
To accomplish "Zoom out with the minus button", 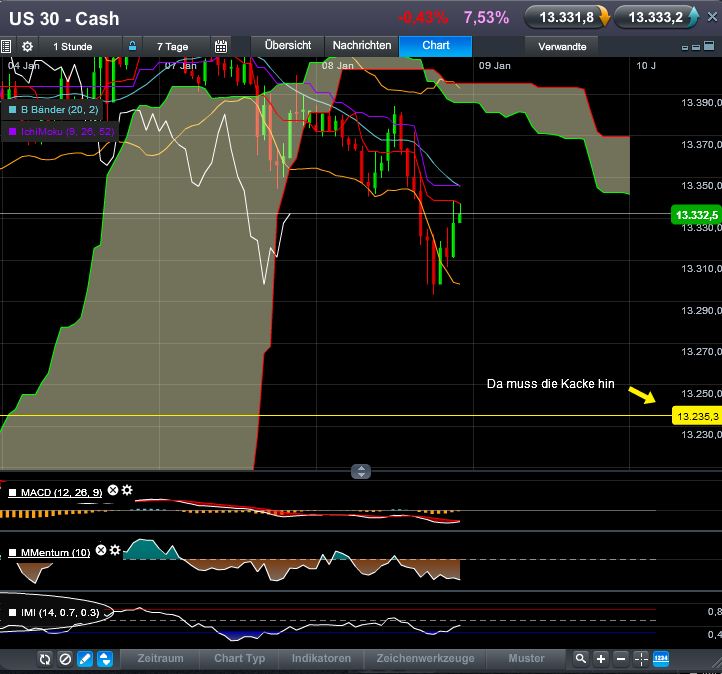I will [621, 659].
